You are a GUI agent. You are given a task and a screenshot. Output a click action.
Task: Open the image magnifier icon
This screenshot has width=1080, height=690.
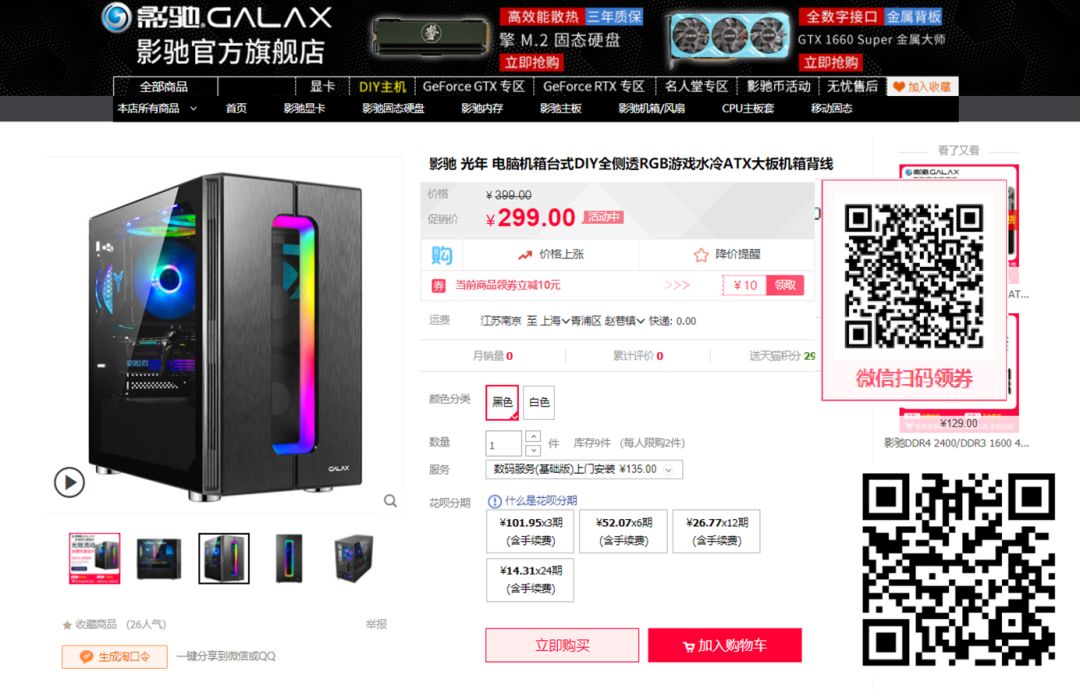point(391,501)
